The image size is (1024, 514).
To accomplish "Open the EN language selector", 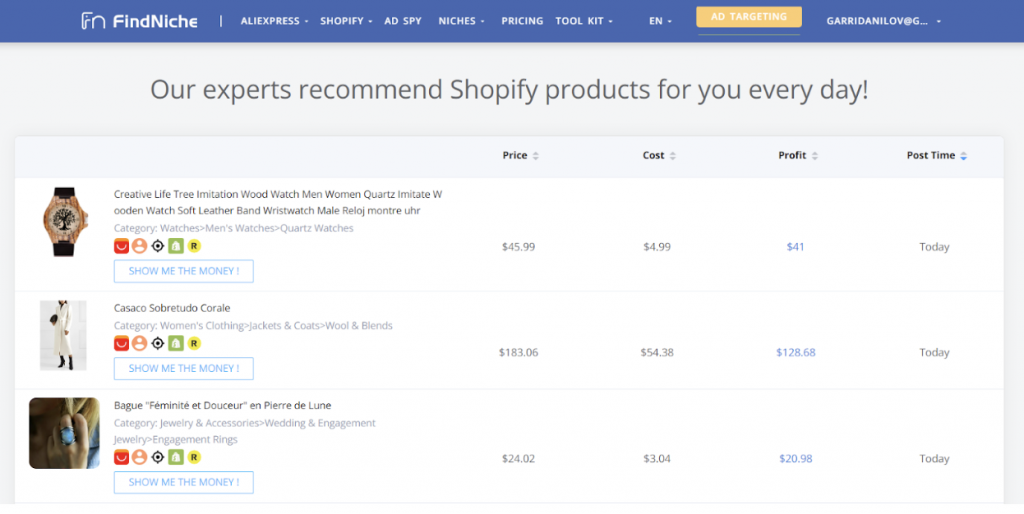I will (660, 21).
